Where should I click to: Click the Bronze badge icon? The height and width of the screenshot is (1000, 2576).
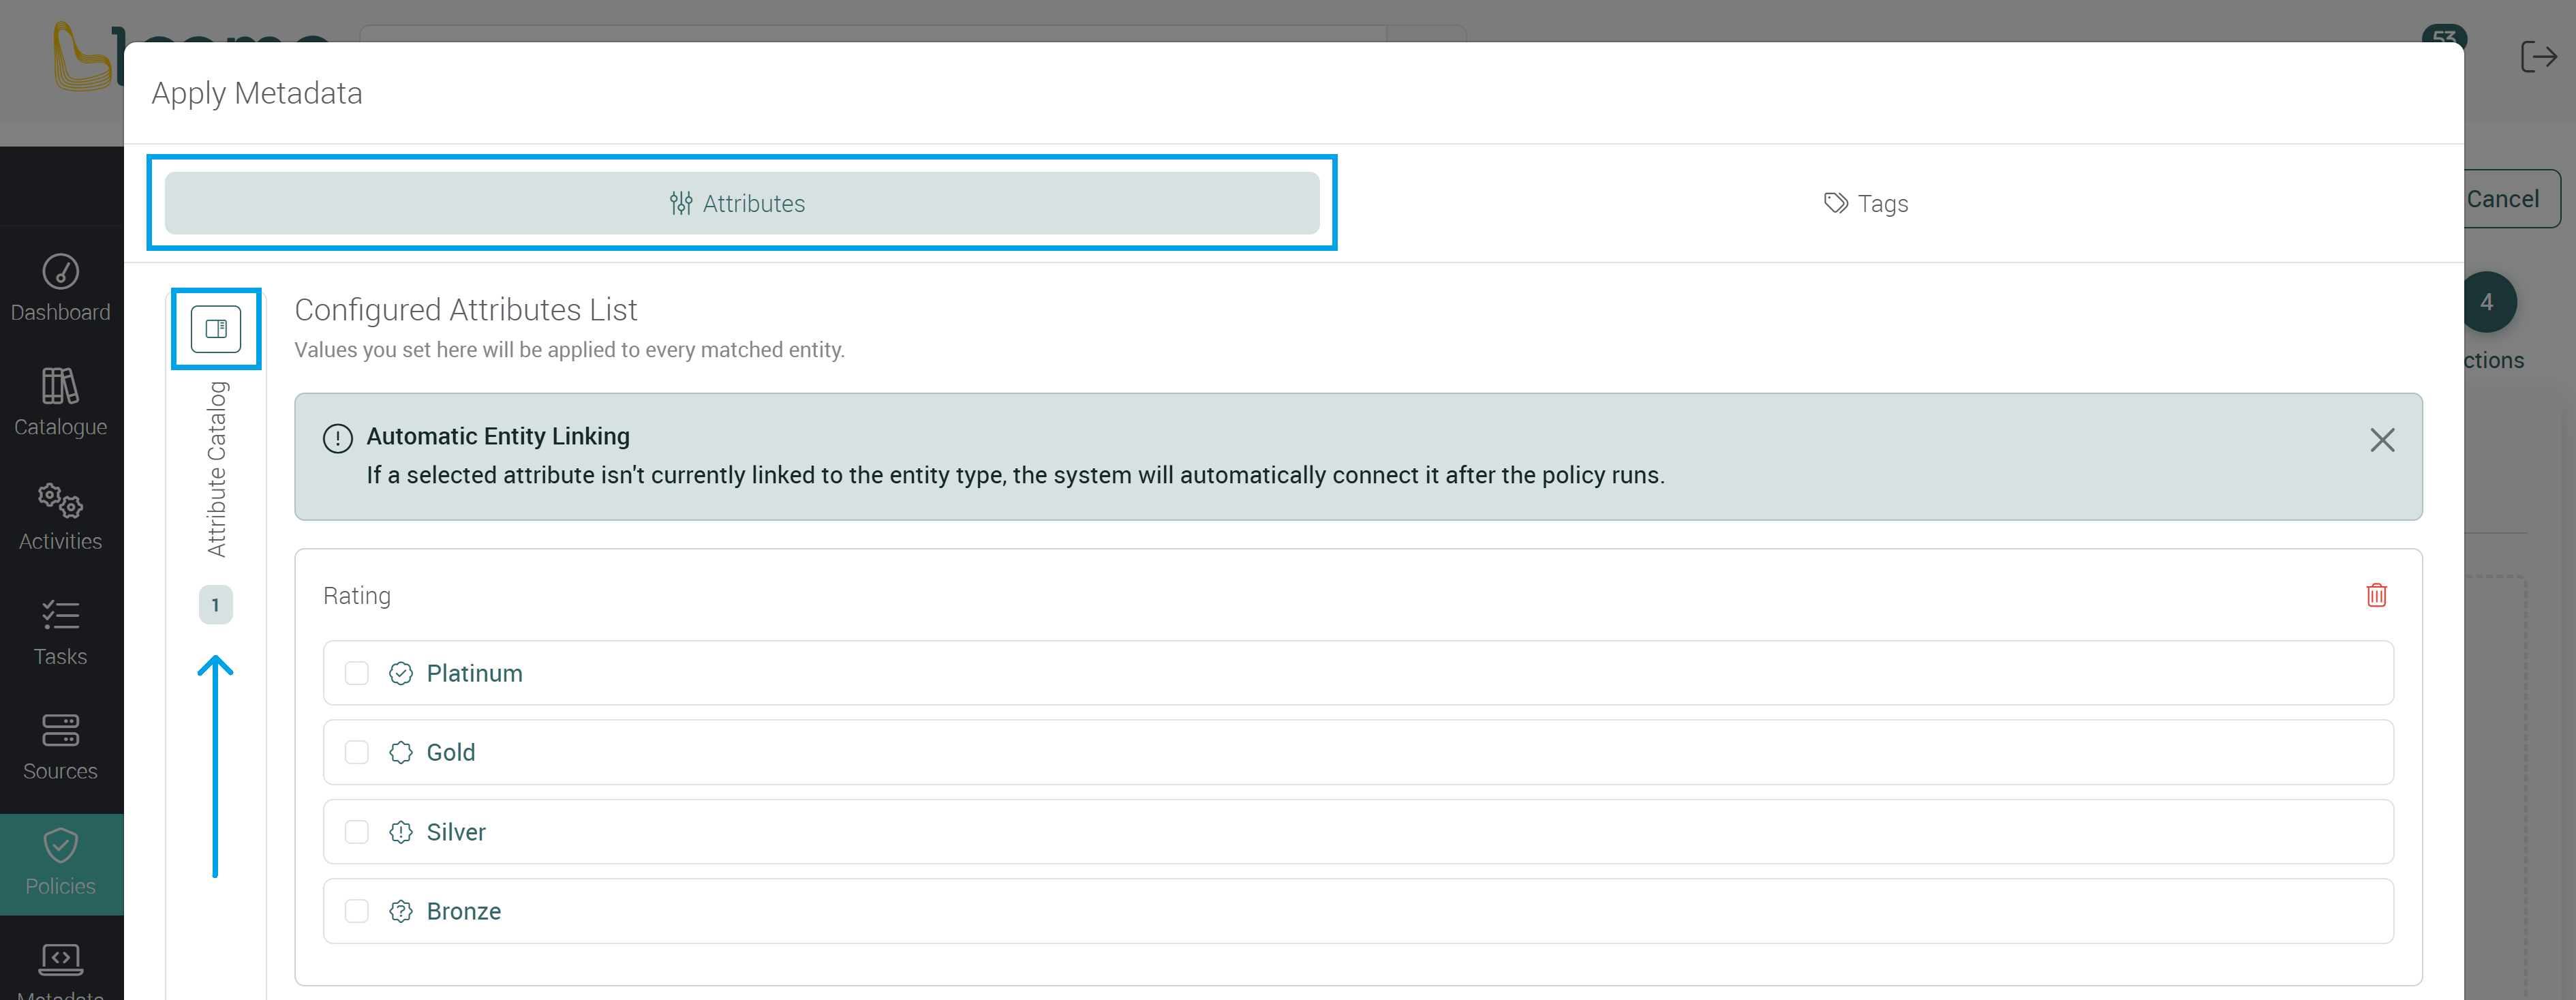click(401, 911)
